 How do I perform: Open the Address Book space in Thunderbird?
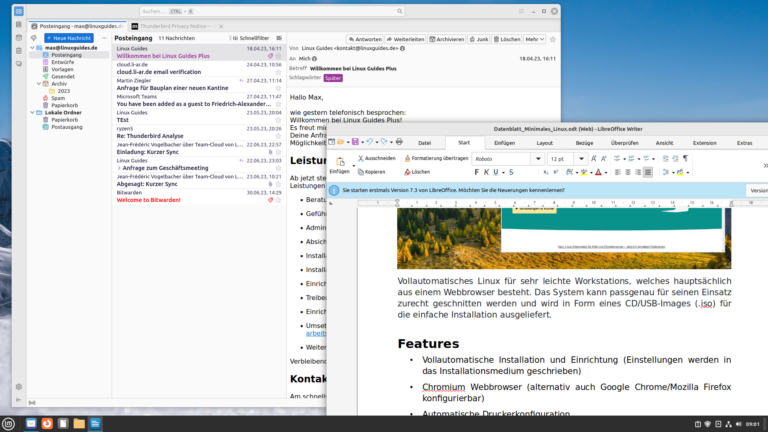(19, 24)
